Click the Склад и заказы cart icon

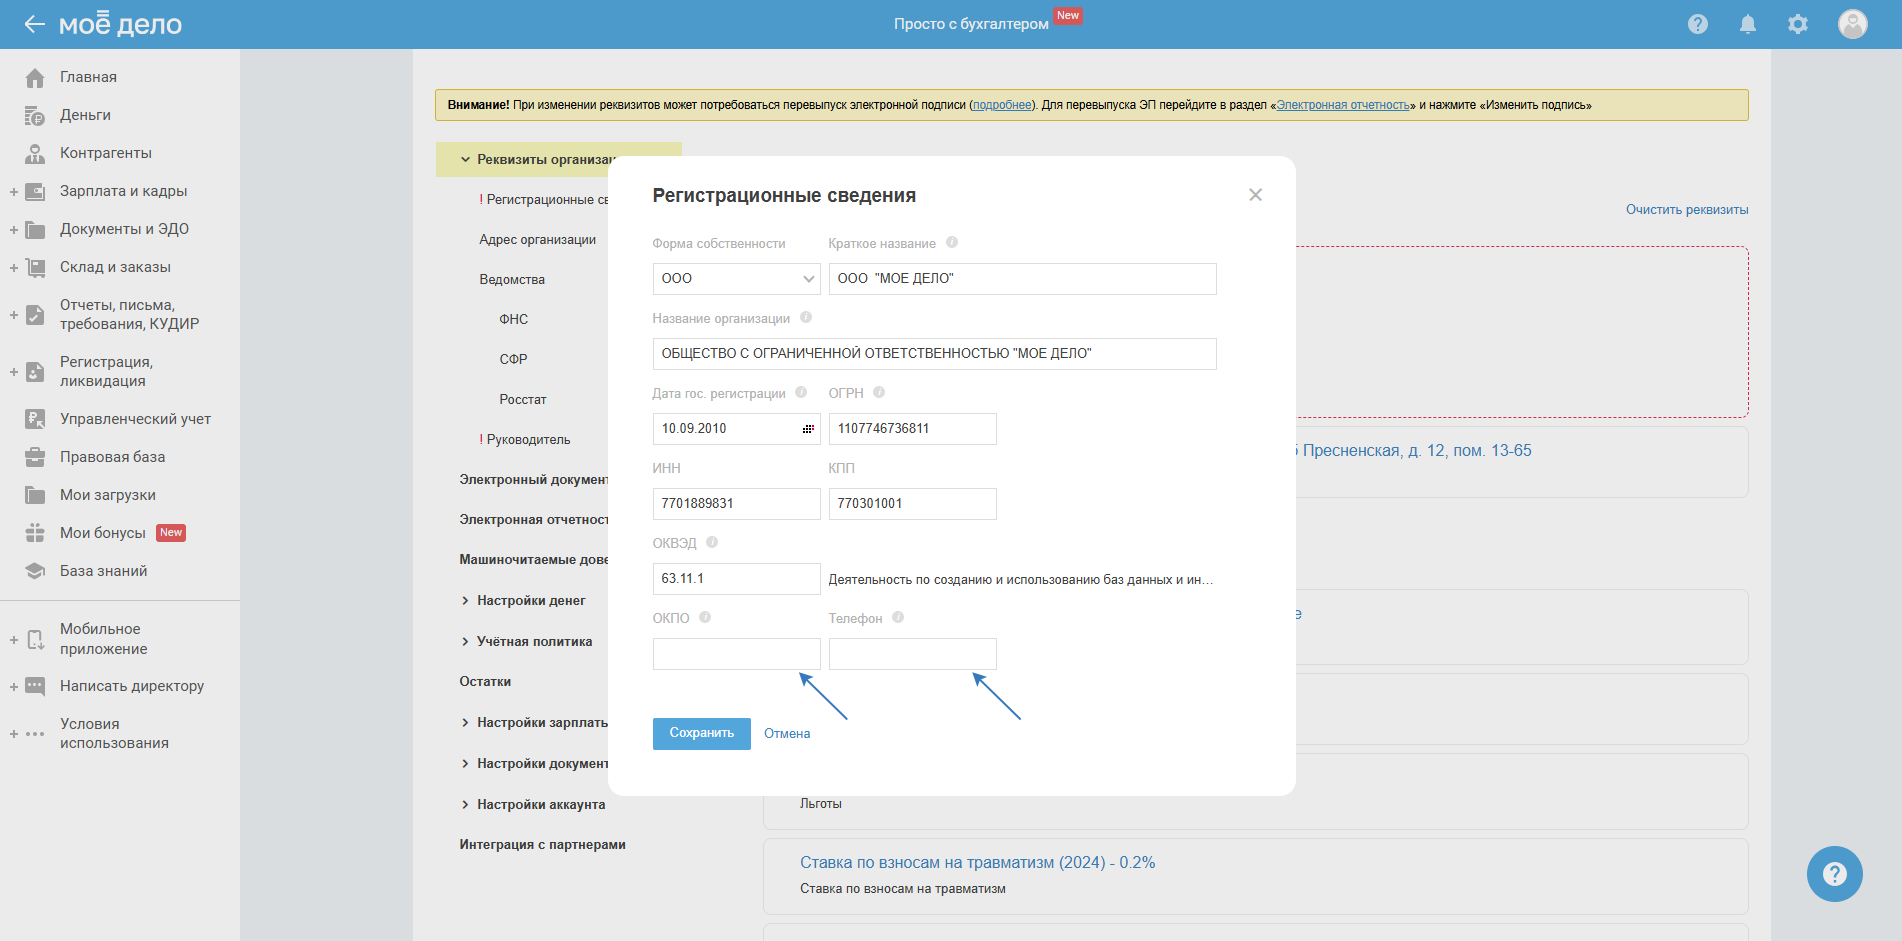(35, 267)
